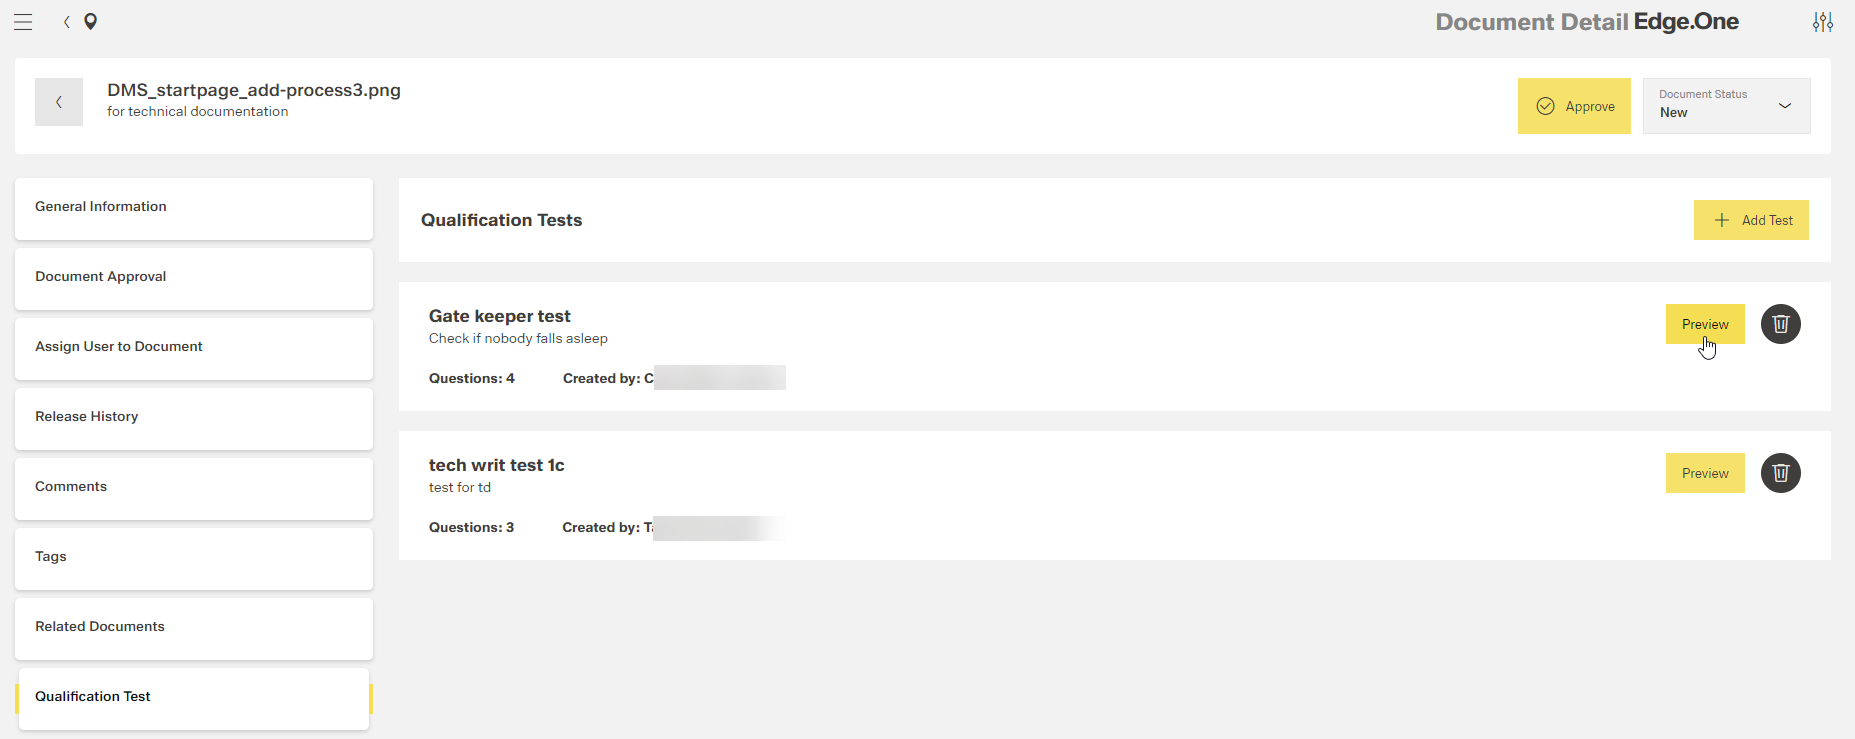This screenshot has height=739, width=1855.
Task: Go back using the gray back arrow button
Action: (59, 102)
